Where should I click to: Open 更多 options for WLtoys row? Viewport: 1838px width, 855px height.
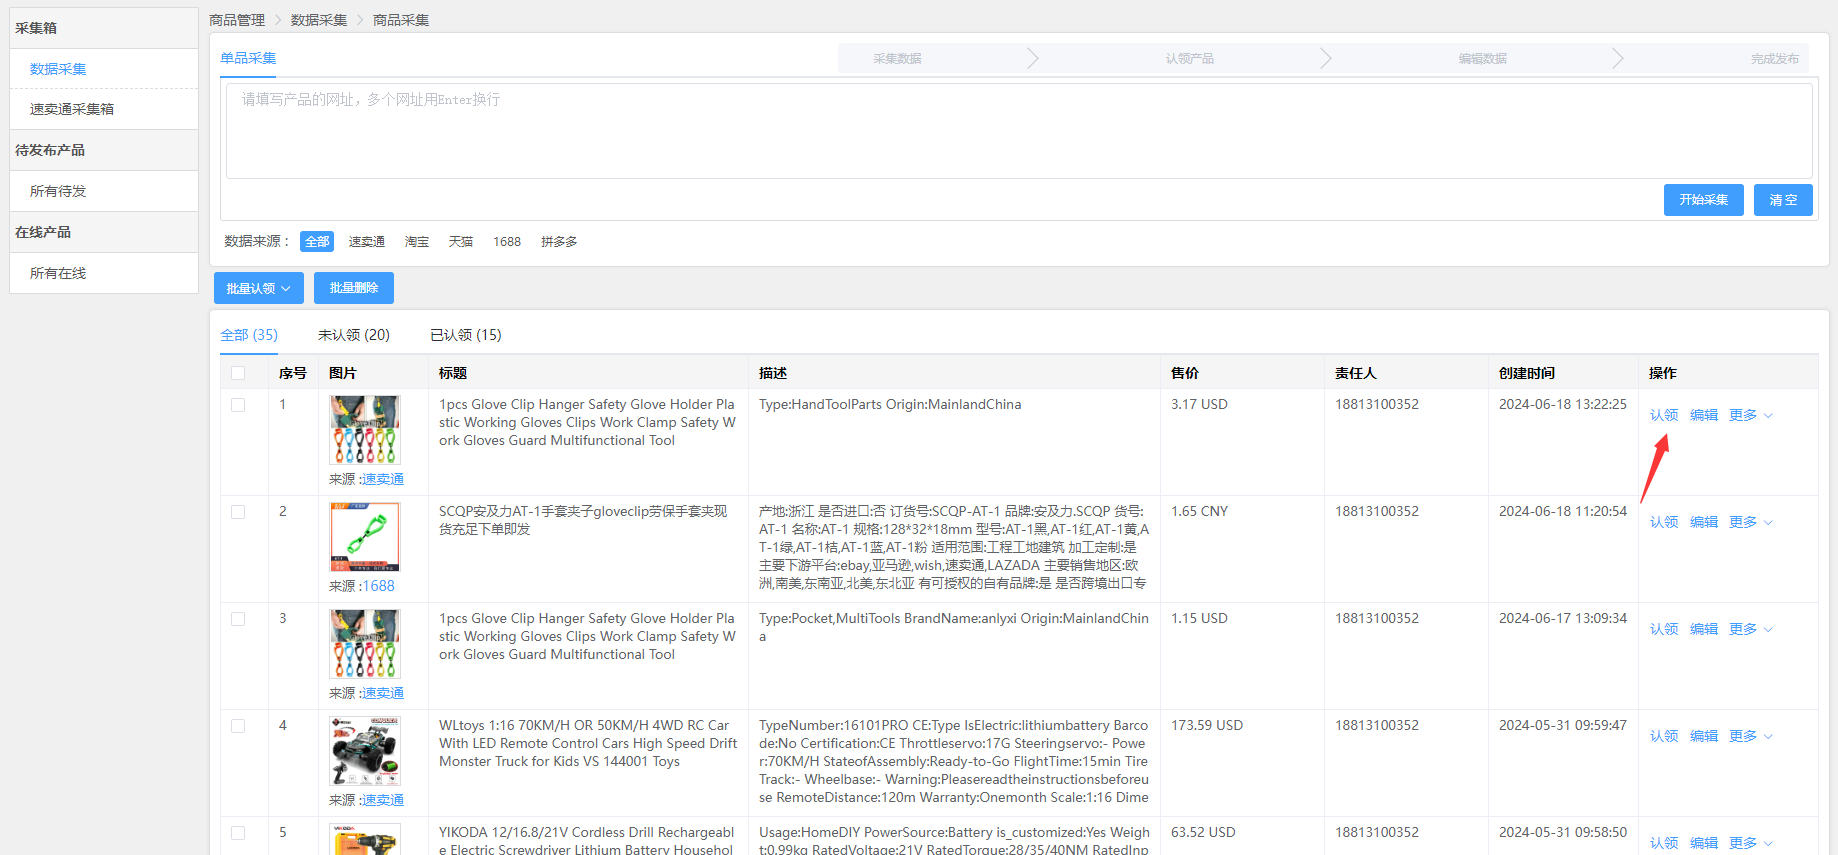click(x=1751, y=736)
